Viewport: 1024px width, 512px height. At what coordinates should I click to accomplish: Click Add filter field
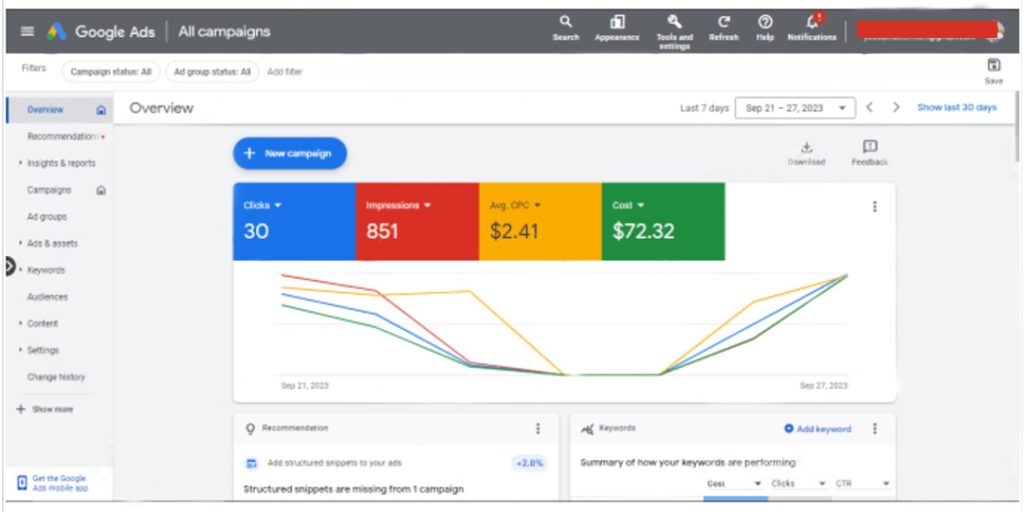pyautogui.click(x=285, y=72)
